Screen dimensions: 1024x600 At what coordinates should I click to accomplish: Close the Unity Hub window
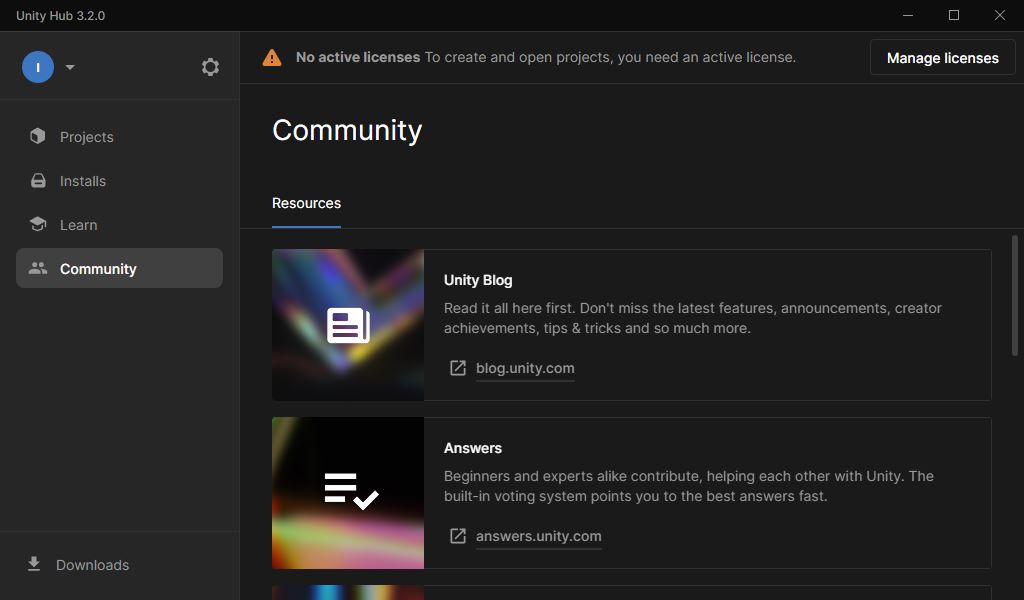(1000, 15)
